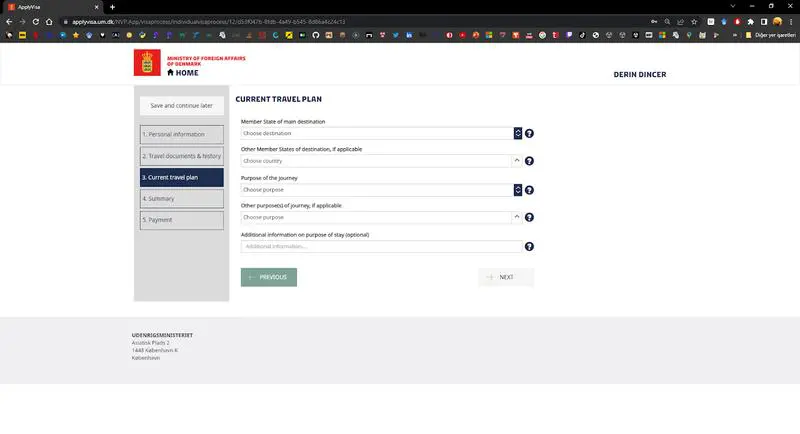Click the 'CURRENT TRAVEL PLAN' heading
This screenshot has height=434, width=800.
279,99
